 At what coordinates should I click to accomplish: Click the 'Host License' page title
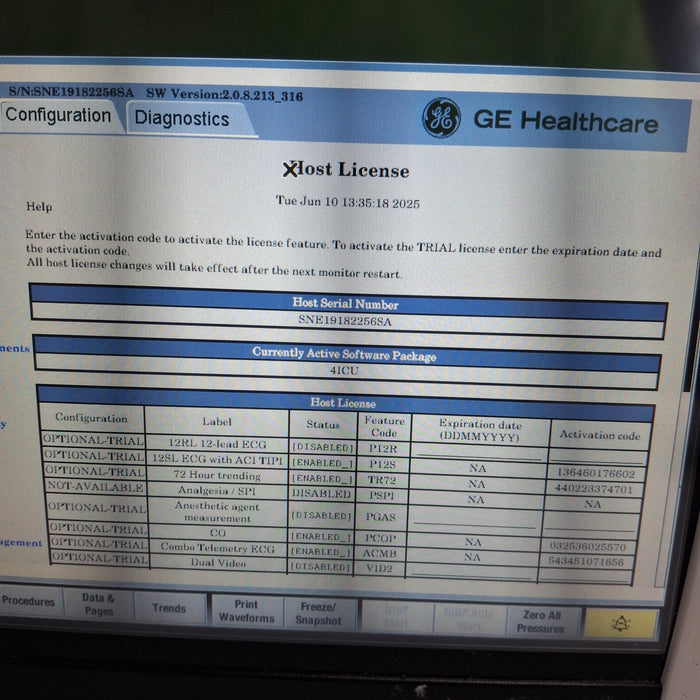pyautogui.click(x=346, y=170)
